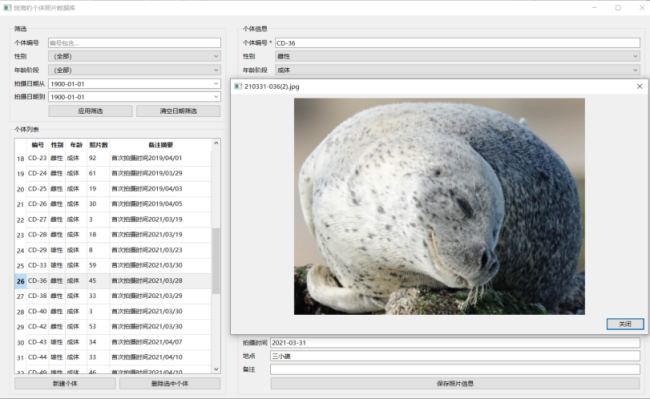Sort by the 性别 column header

(x=57, y=145)
